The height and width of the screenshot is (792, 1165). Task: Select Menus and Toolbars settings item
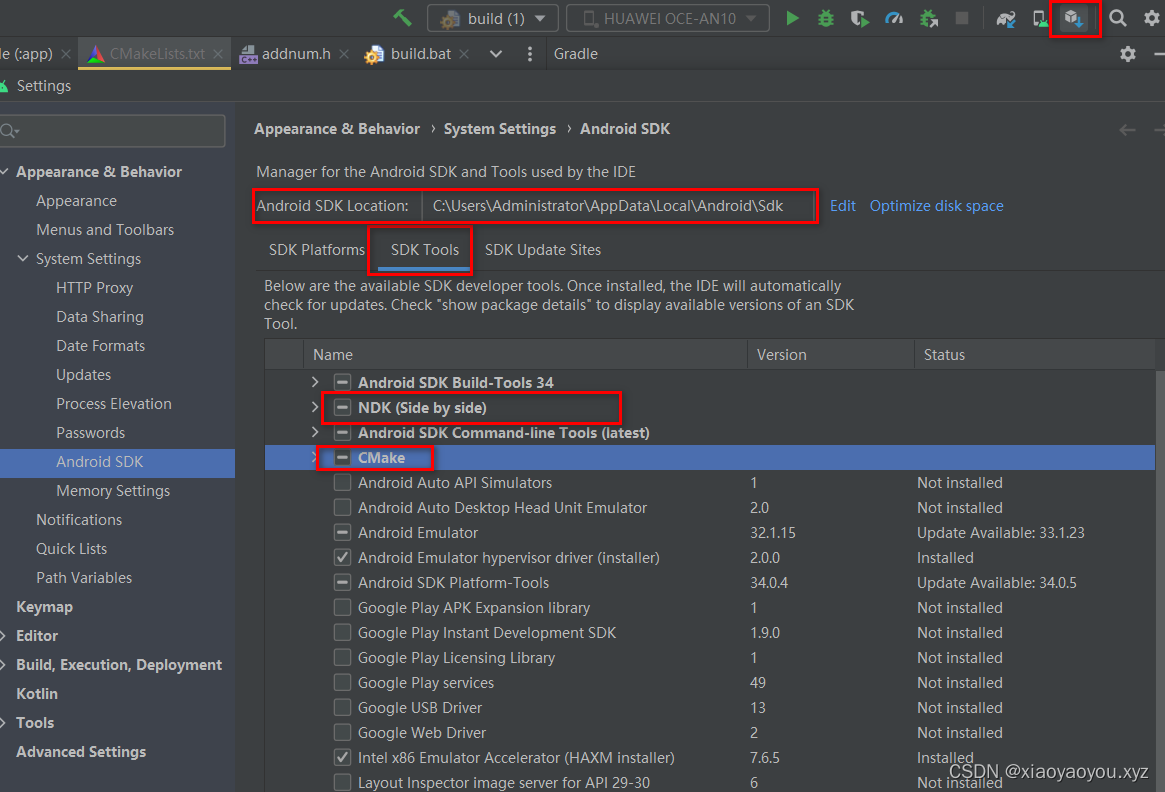tap(105, 230)
